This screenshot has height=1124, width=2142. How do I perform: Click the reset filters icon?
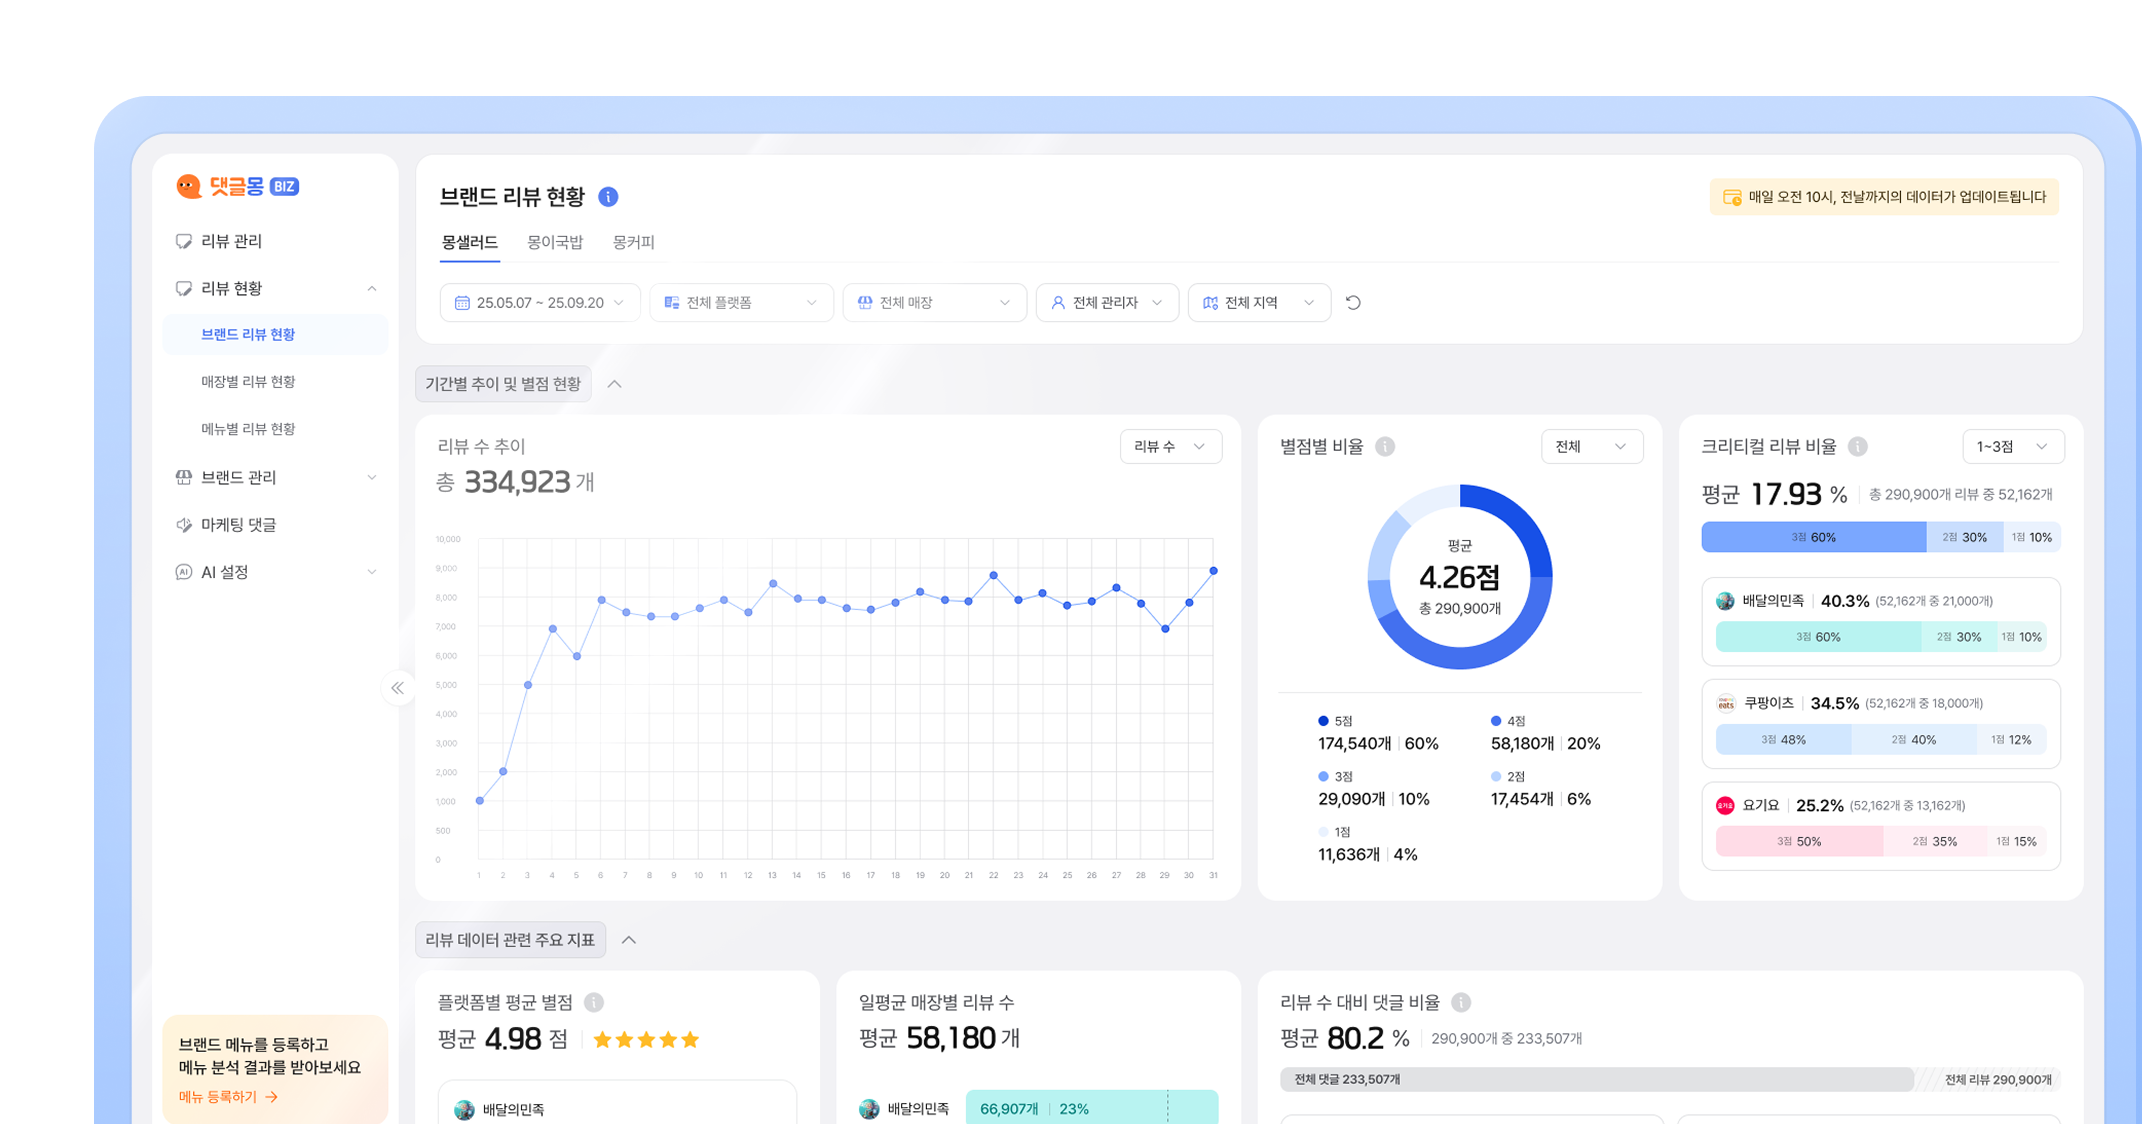coord(1354,302)
